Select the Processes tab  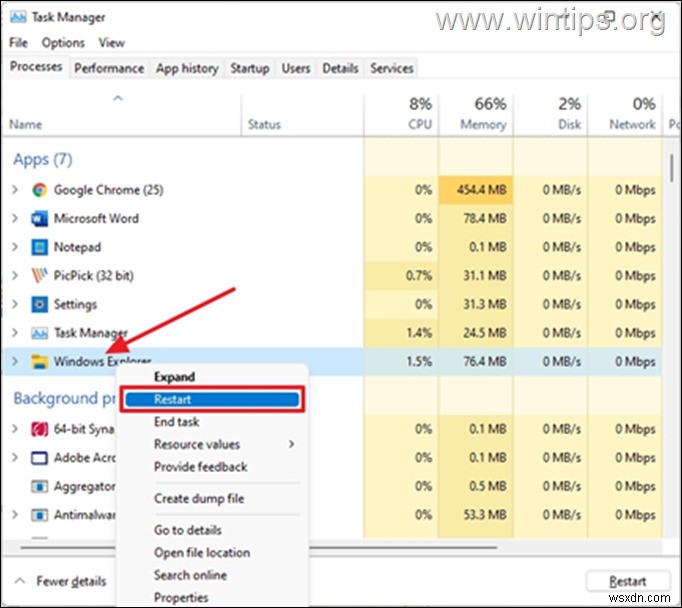click(x=36, y=67)
